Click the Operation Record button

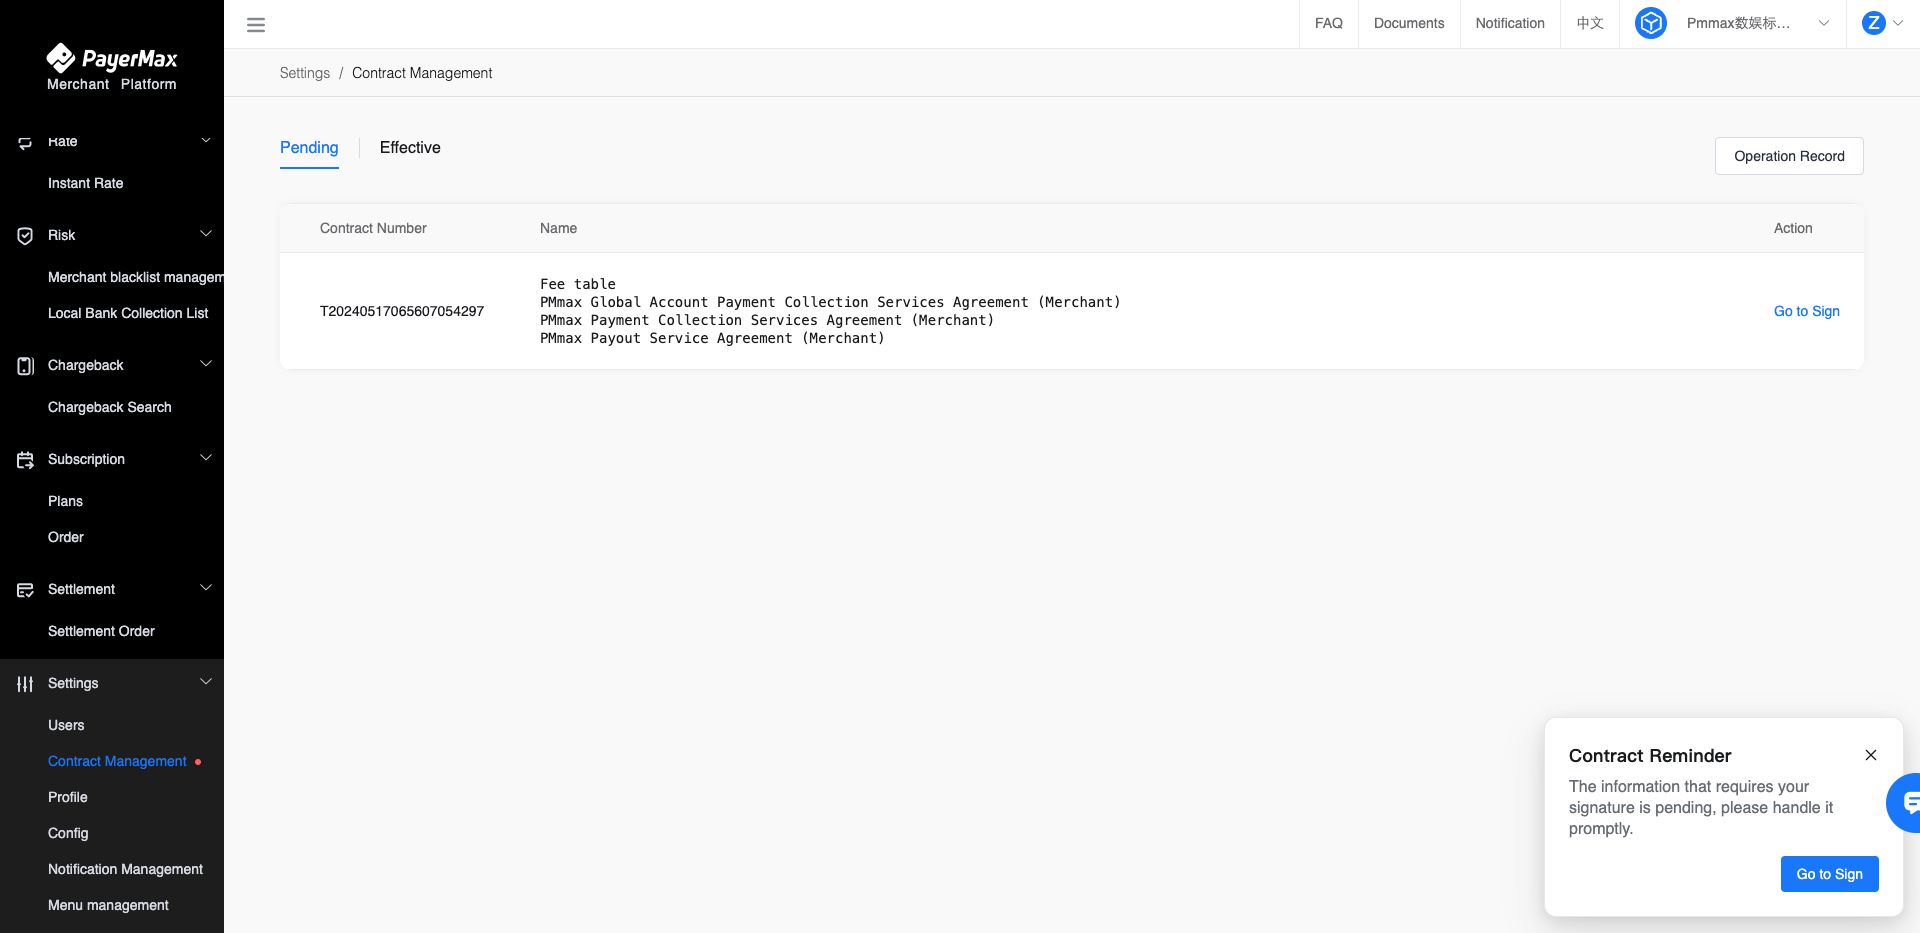point(1789,156)
